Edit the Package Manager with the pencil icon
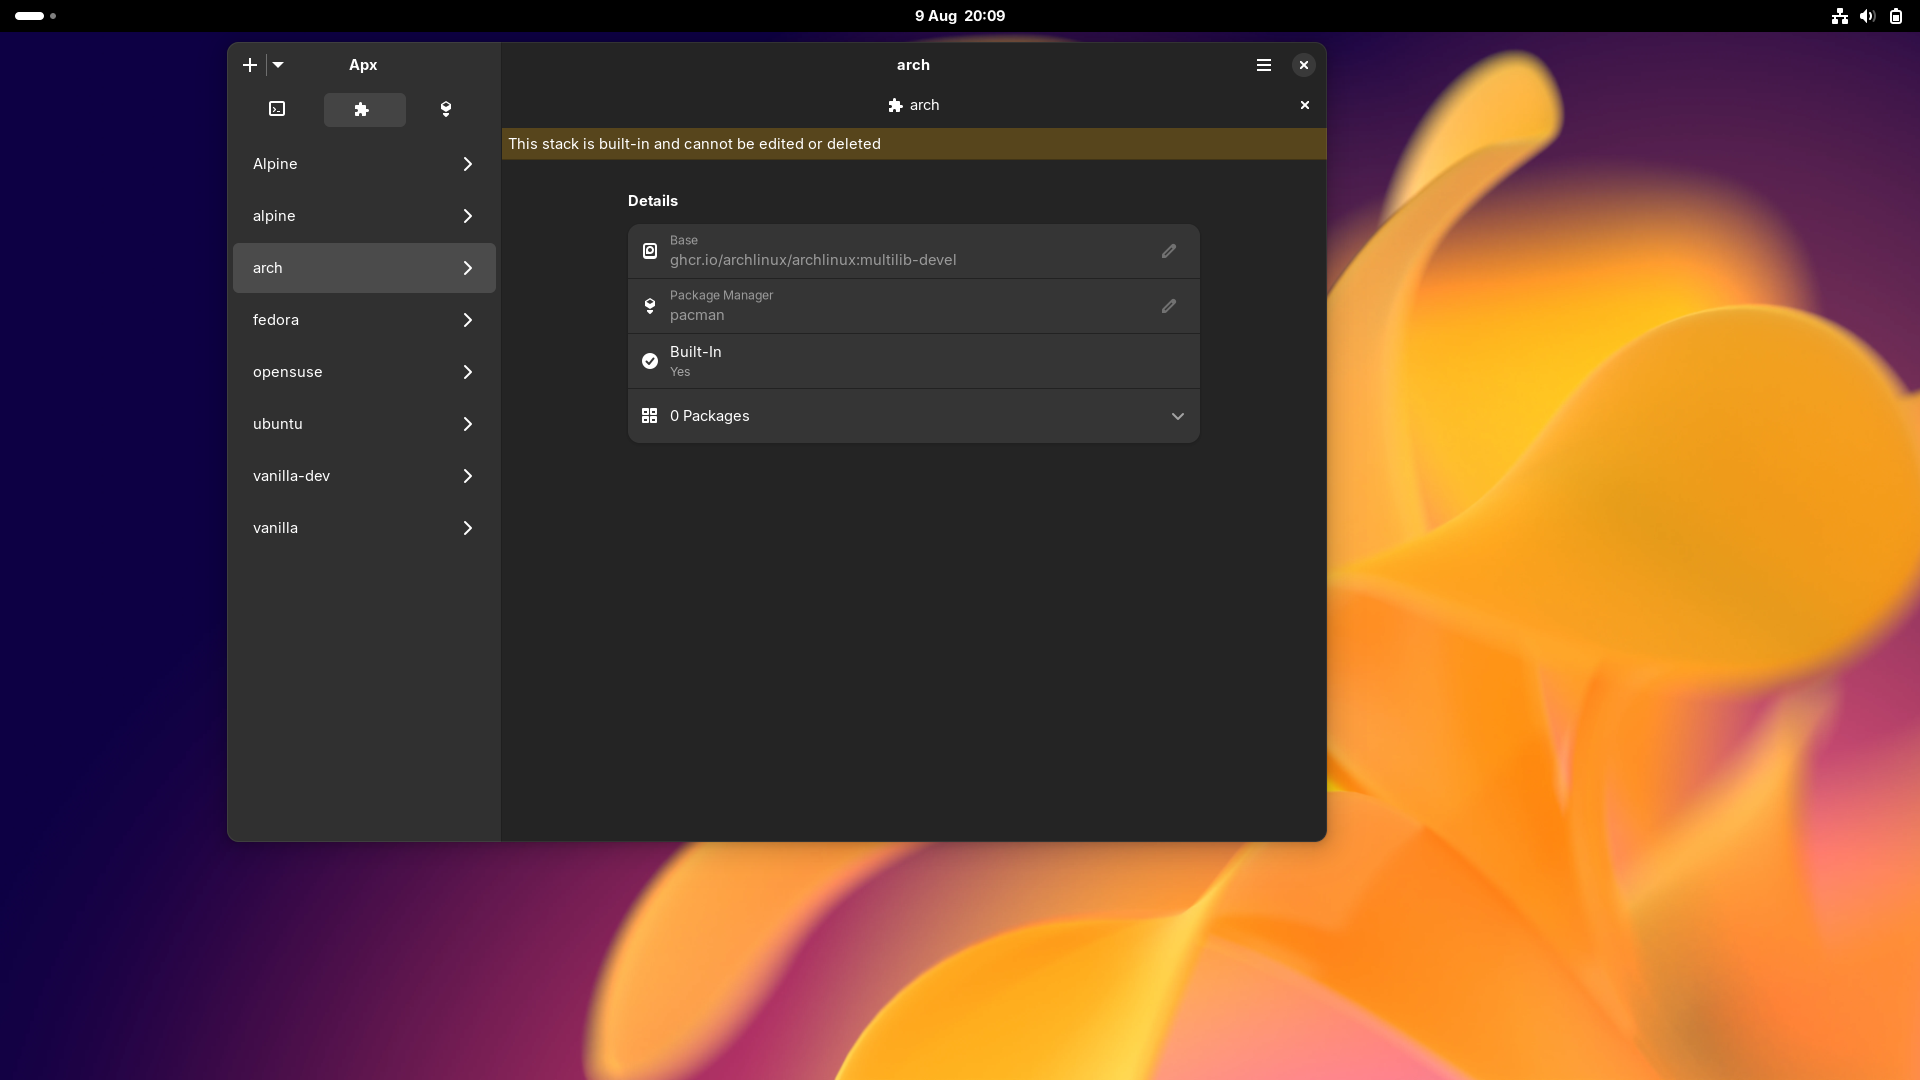 tap(1169, 306)
